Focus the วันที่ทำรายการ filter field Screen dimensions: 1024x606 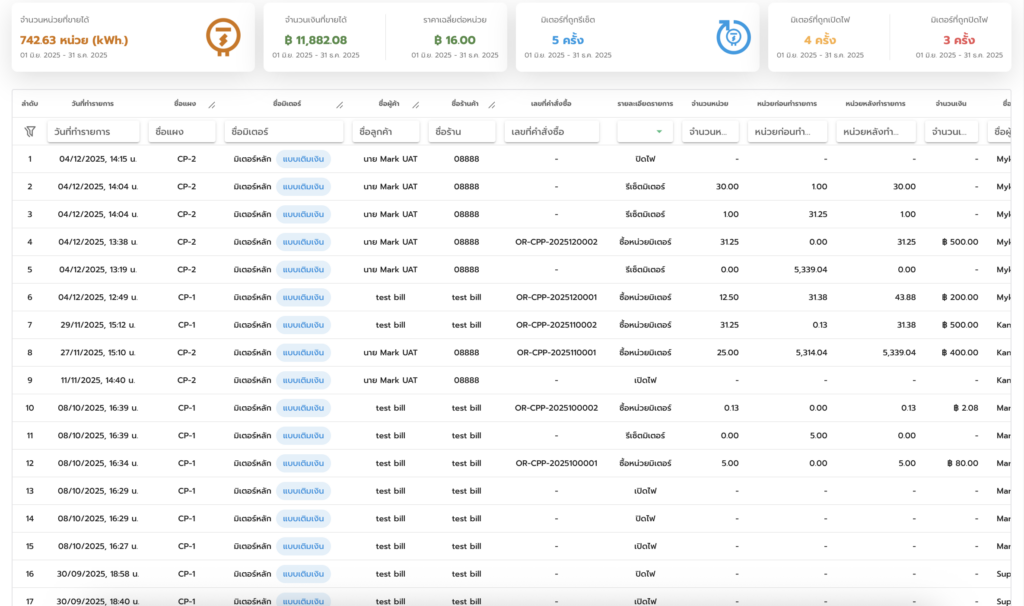click(x=93, y=131)
